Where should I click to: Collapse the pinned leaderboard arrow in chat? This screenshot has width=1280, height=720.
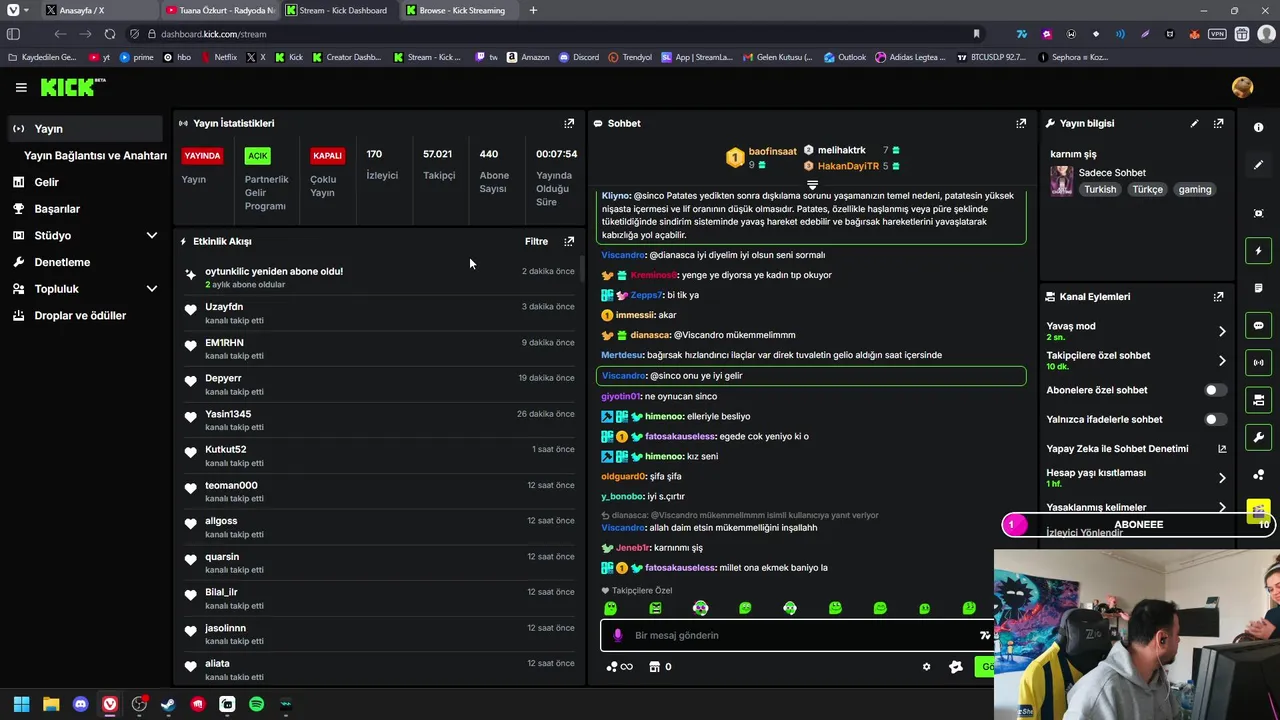(x=812, y=185)
